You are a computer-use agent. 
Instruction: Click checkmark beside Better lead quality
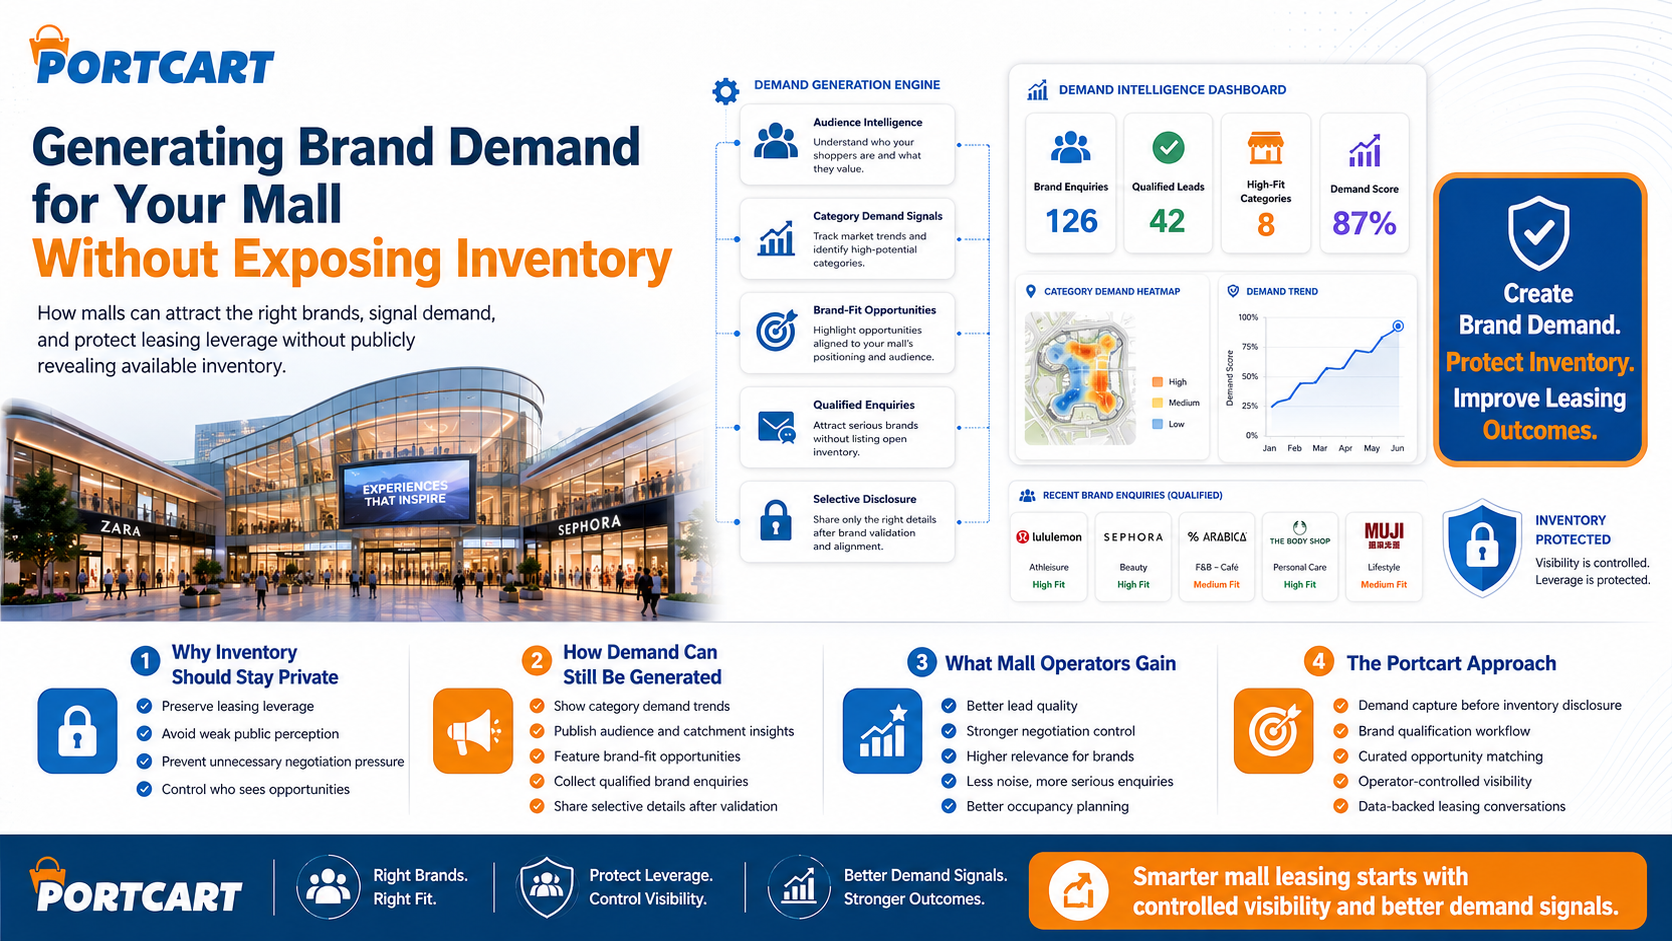coord(949,706)
